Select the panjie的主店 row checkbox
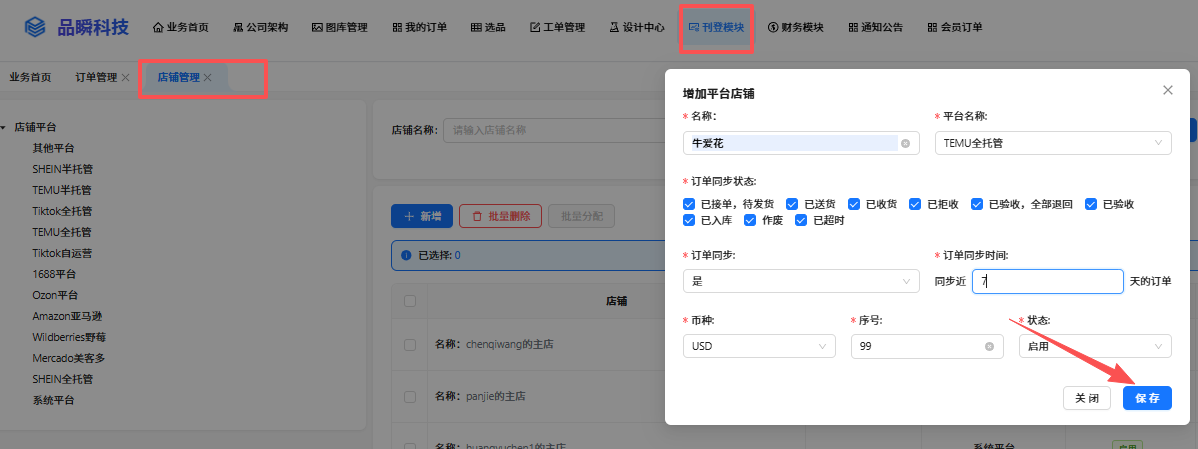 410,396
